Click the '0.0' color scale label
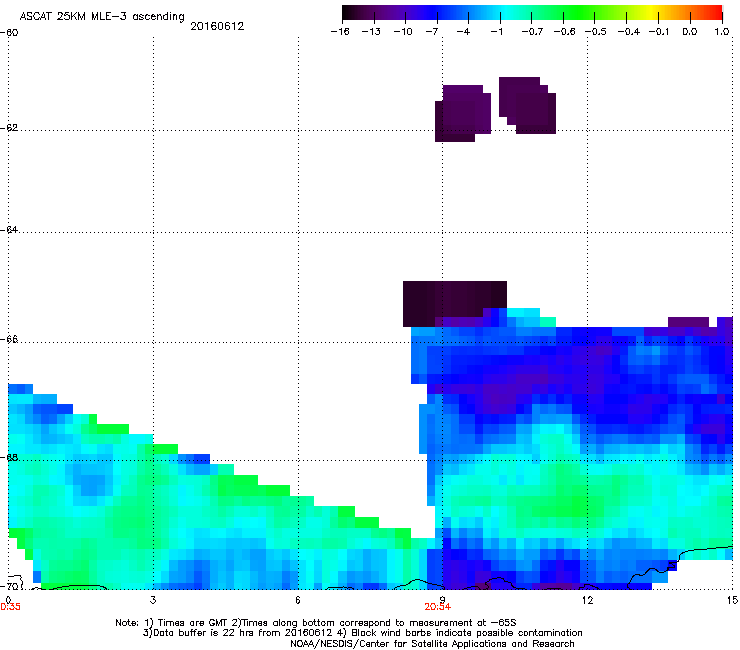 coord(690,32)
